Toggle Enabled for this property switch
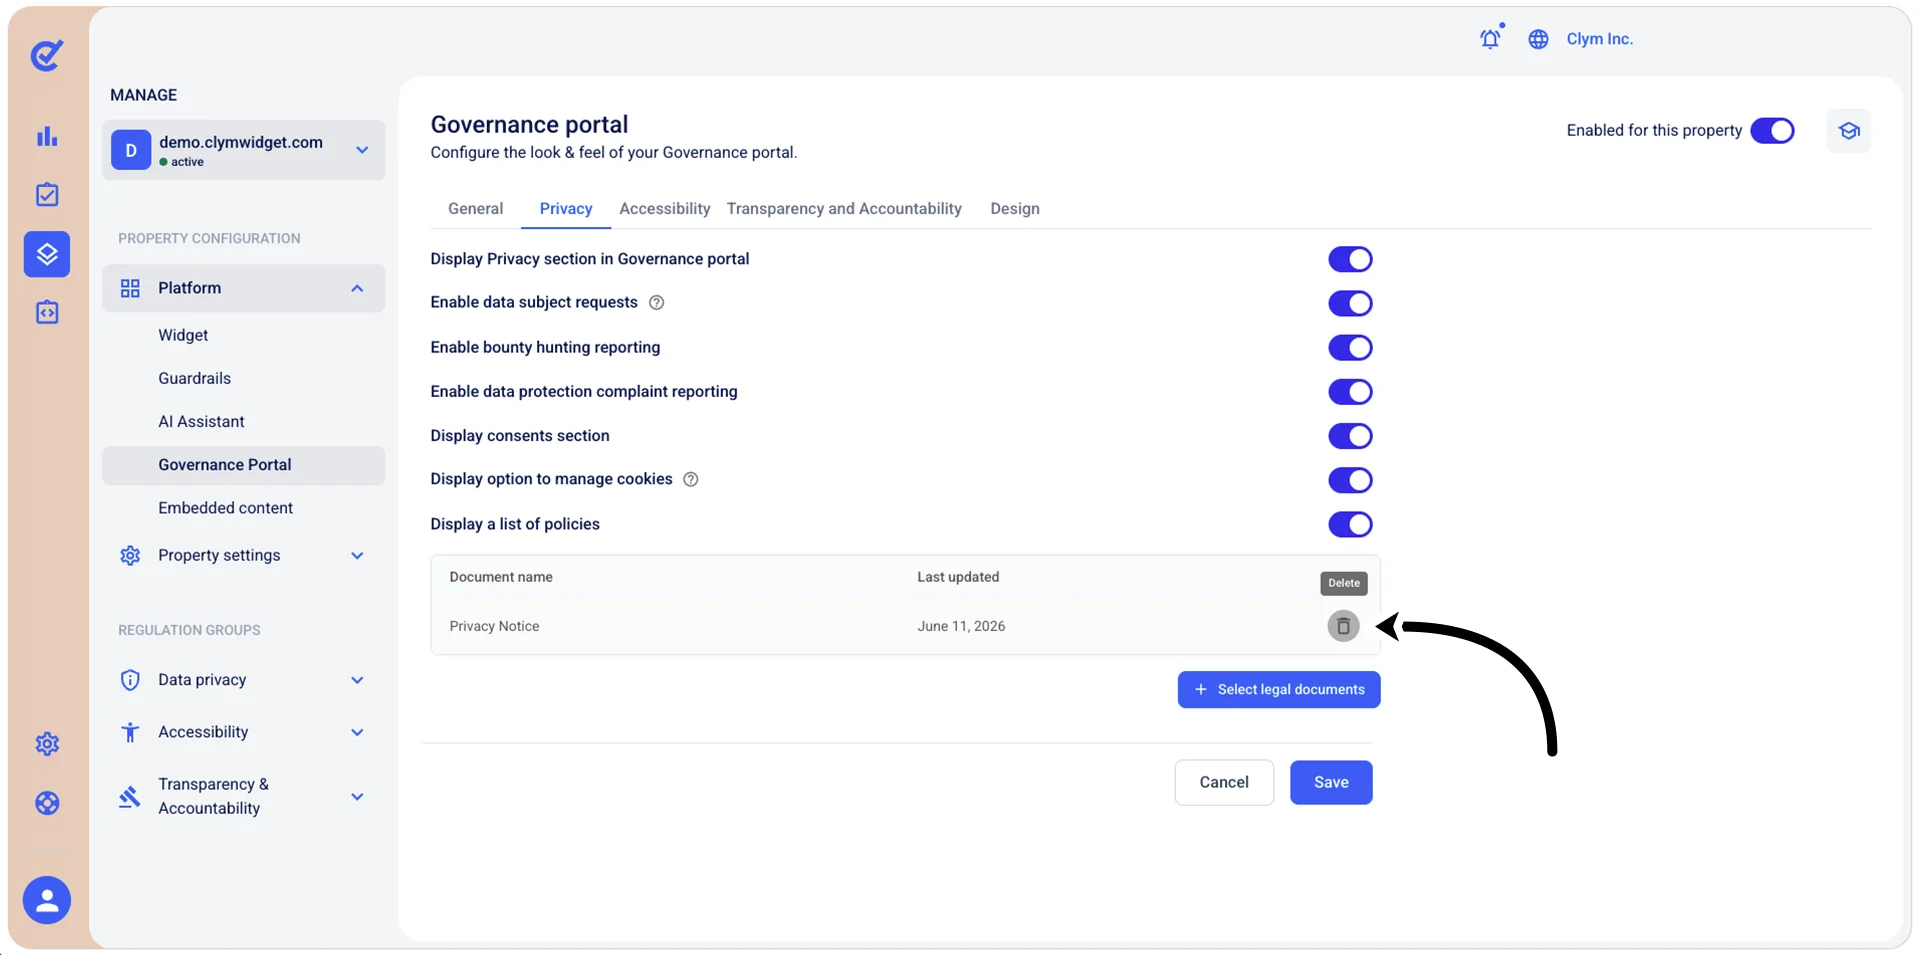The height and width of the screenshot is (955, 1917). click(x=1772, y=131)
